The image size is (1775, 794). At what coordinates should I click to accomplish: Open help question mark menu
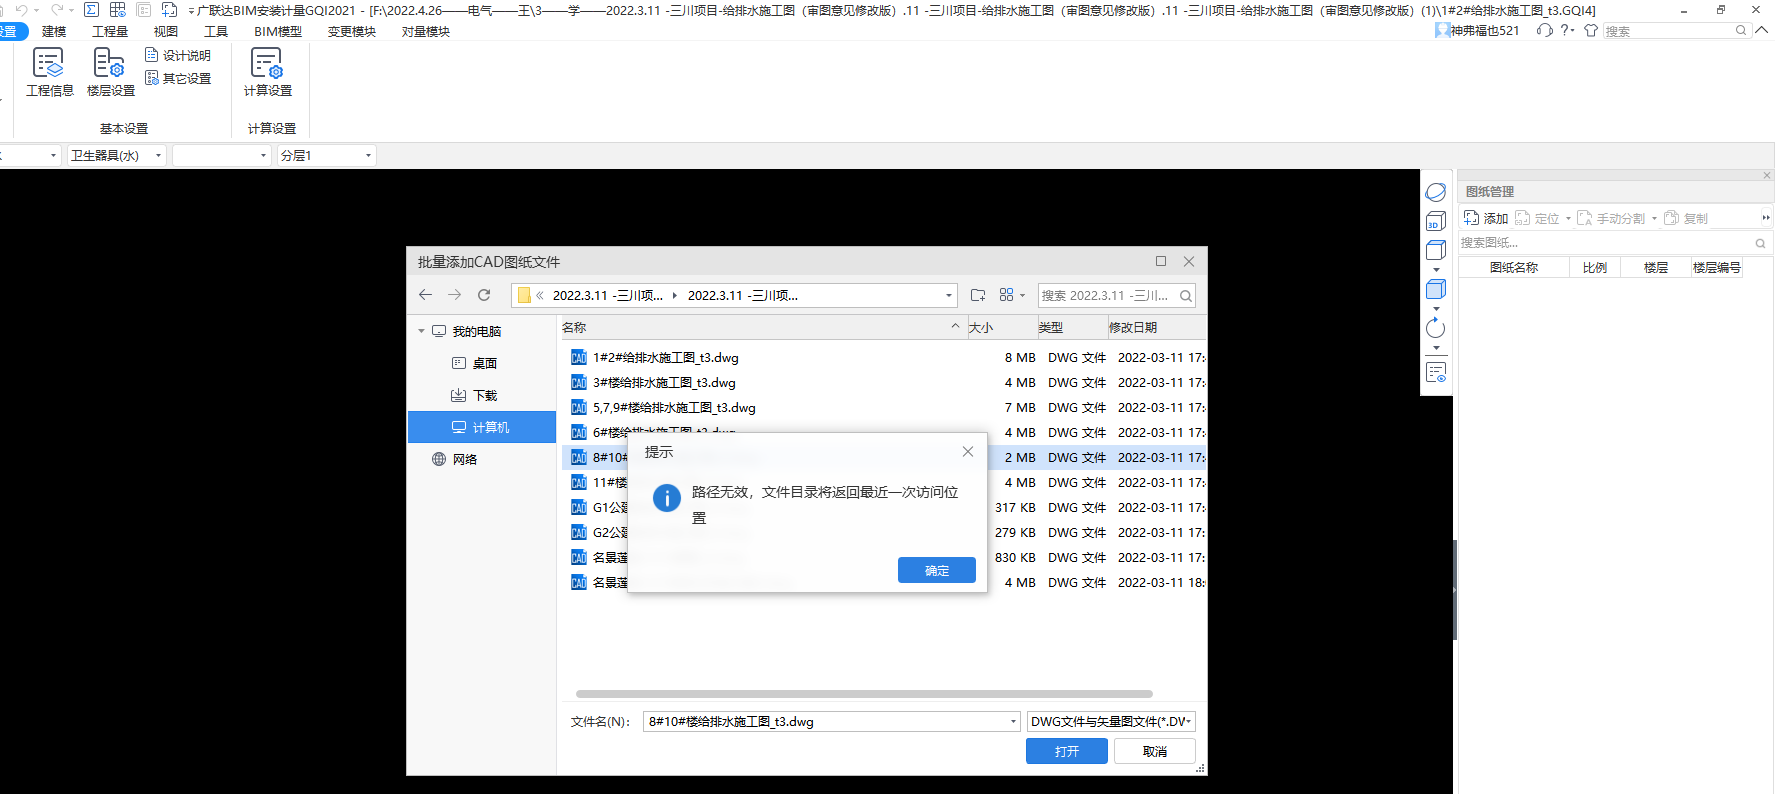[x=1567, y=30]
